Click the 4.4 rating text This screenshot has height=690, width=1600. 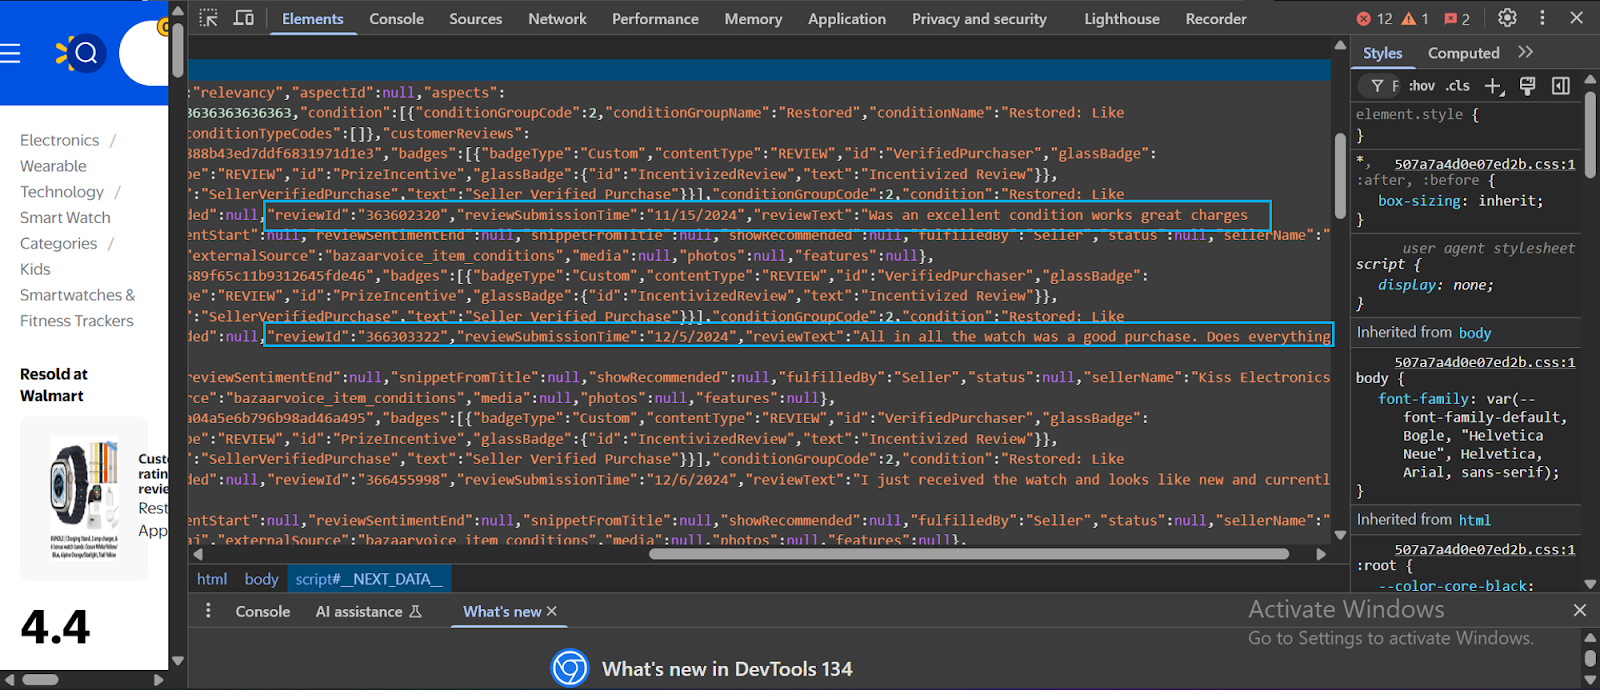click(55, 628)
